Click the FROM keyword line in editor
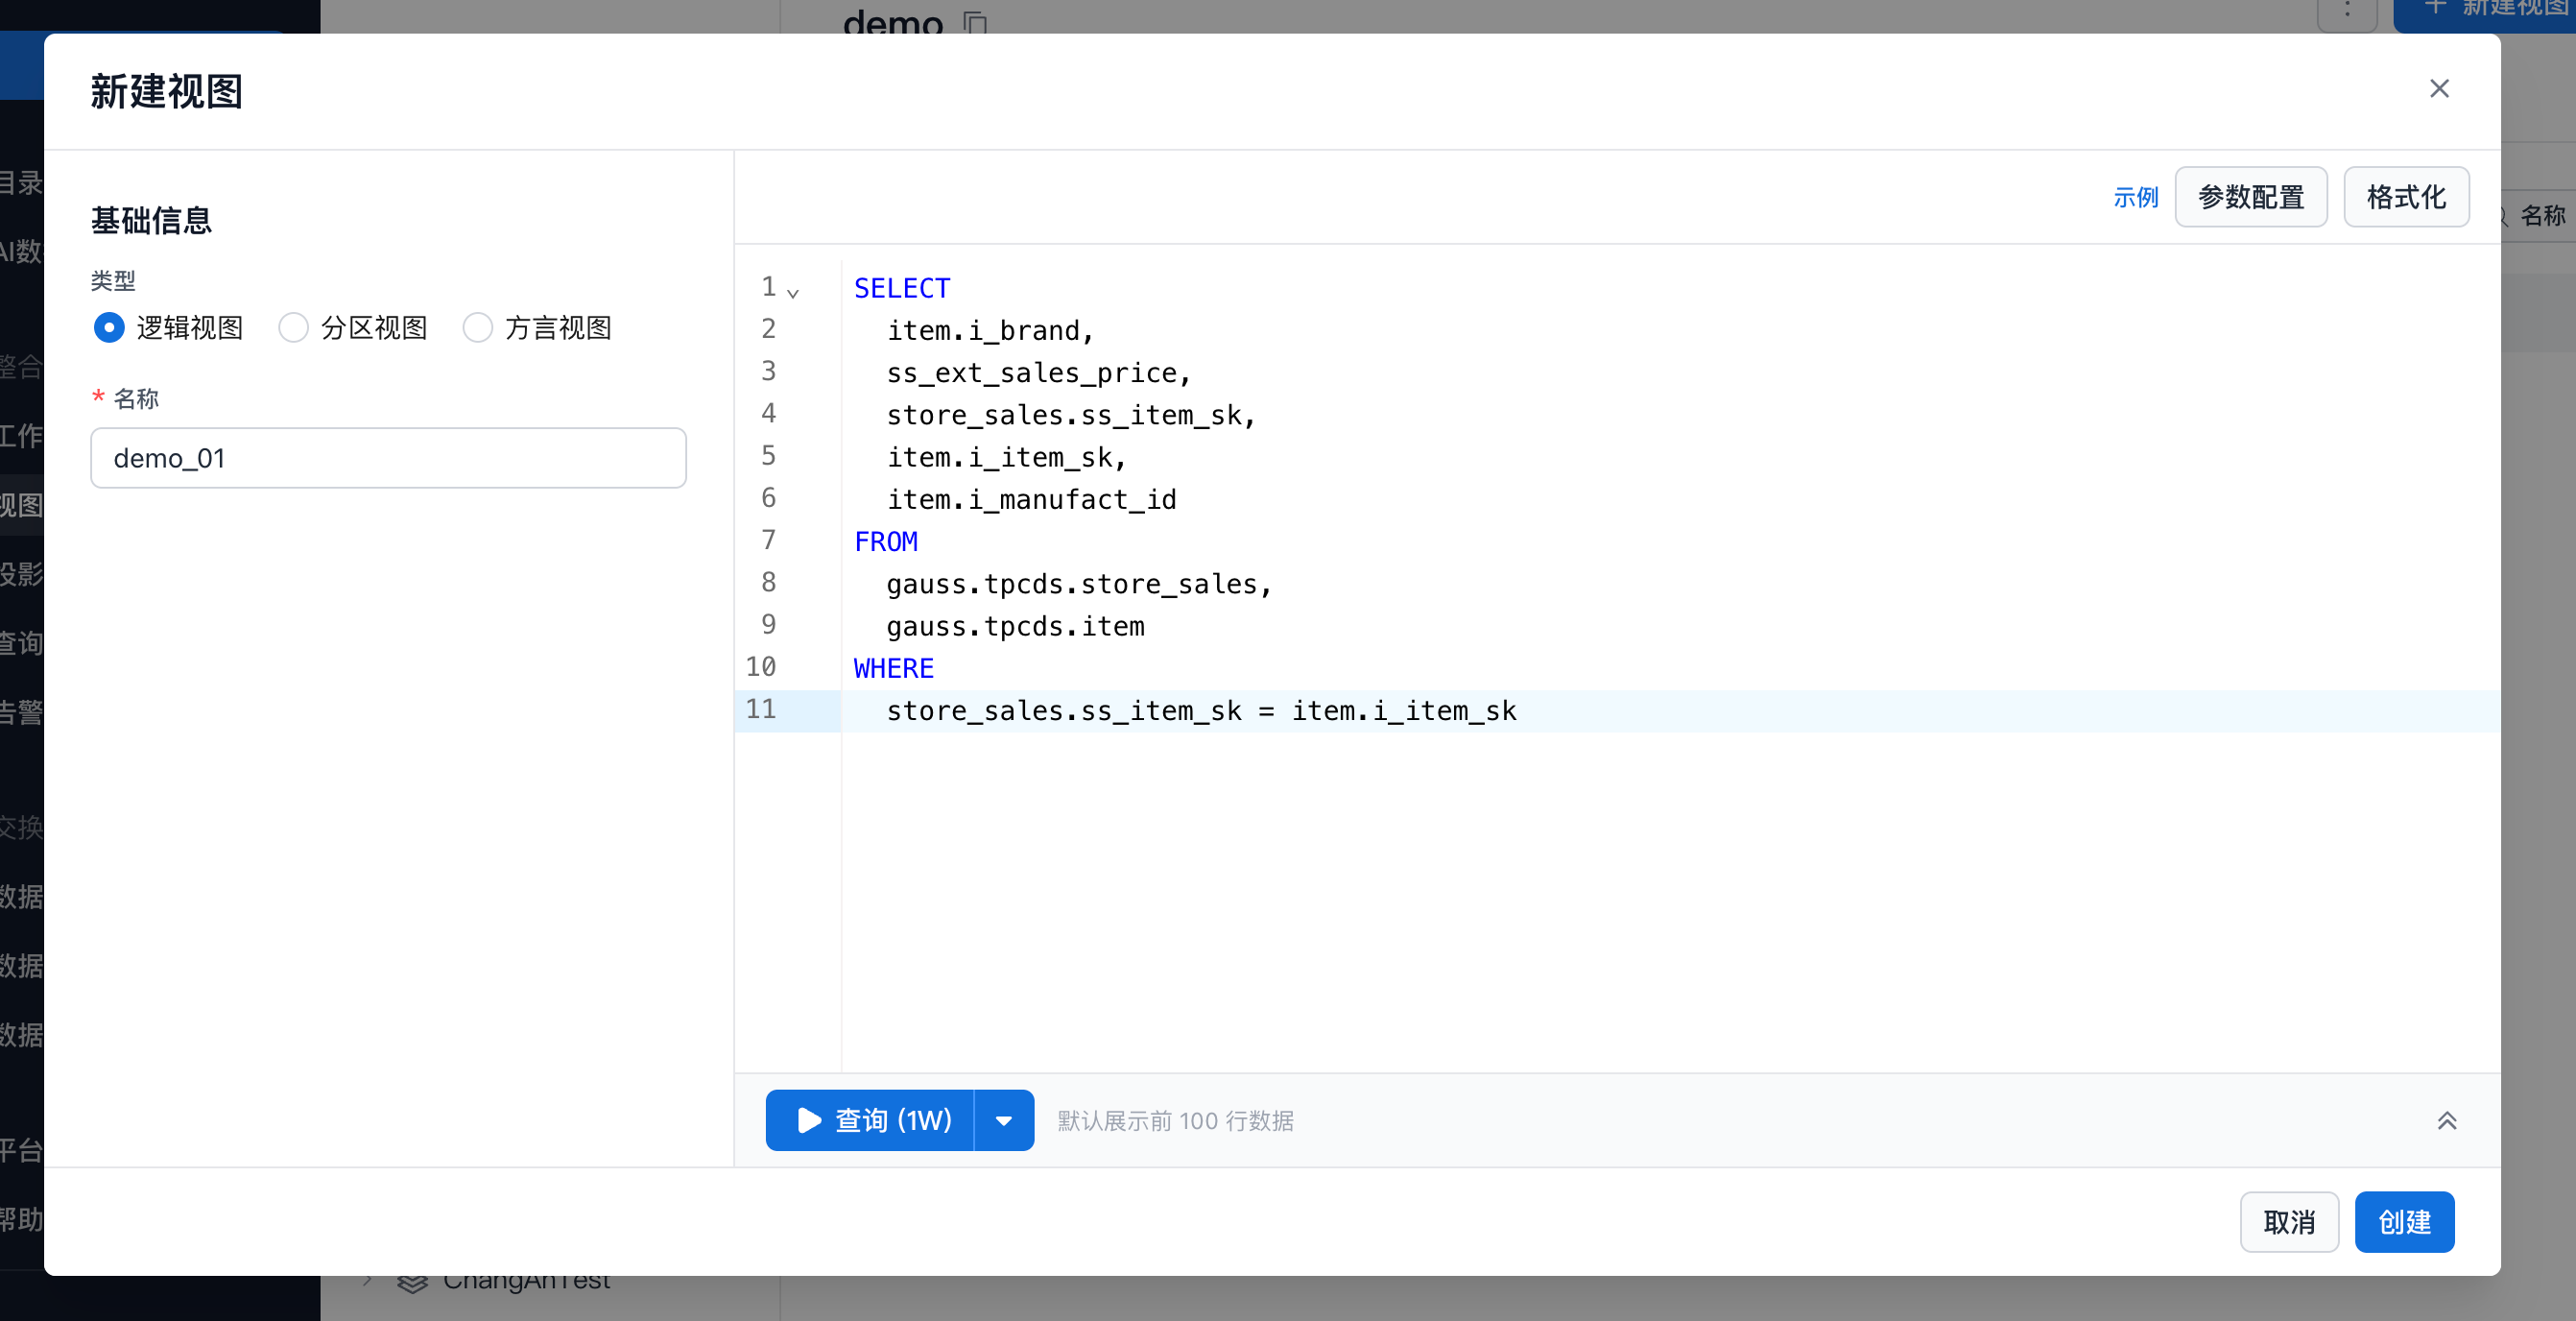Screen dimensions: 2576x1321 886,542
